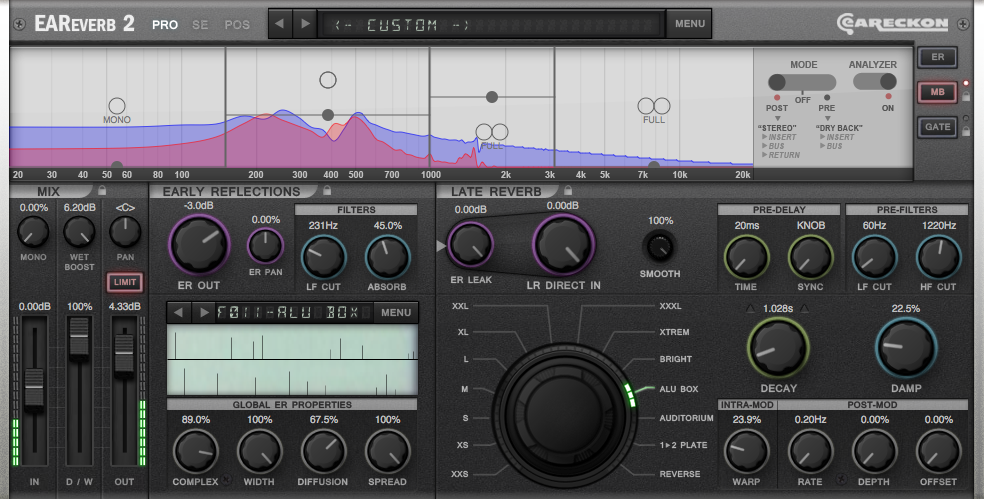Open the ER pattern MENU

[395, 313]
